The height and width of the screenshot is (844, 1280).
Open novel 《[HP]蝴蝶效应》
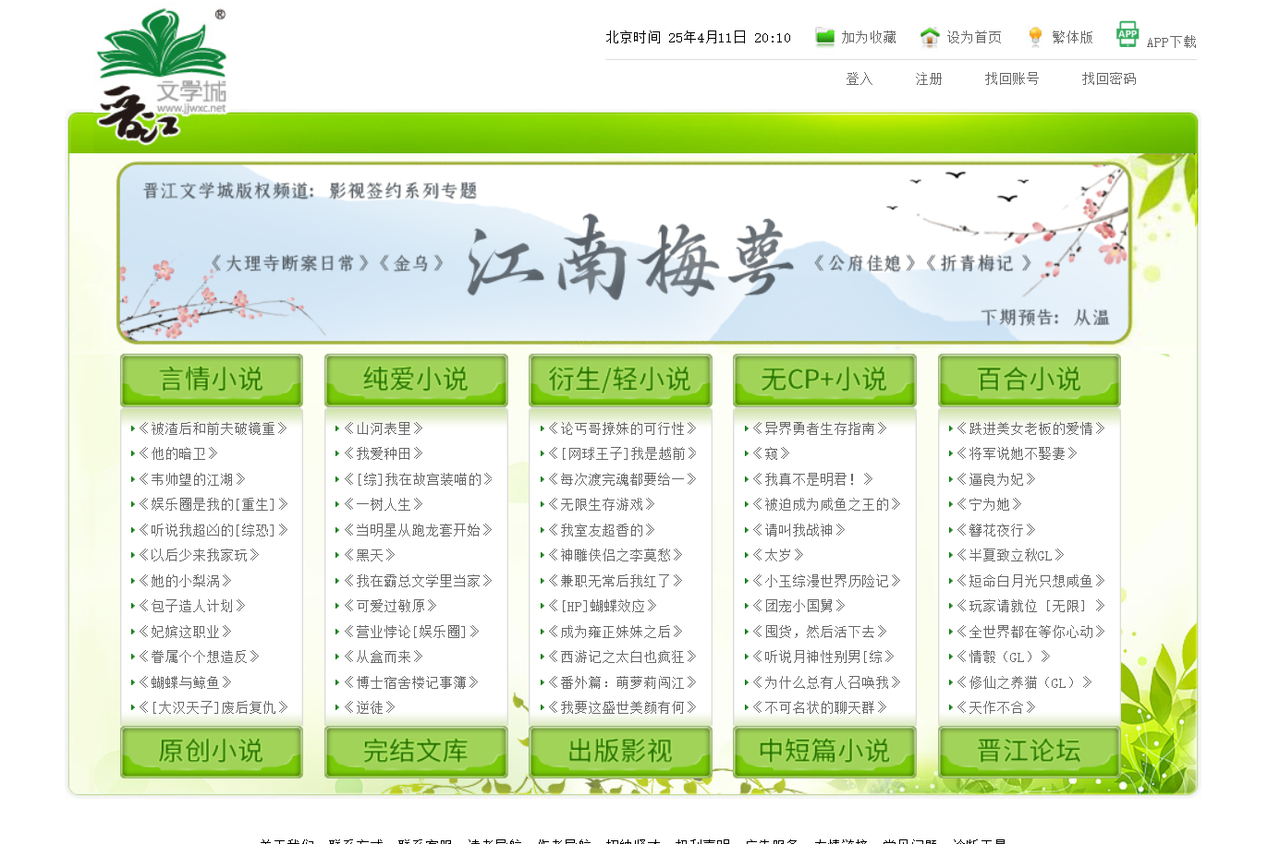(x=602, y=606)
